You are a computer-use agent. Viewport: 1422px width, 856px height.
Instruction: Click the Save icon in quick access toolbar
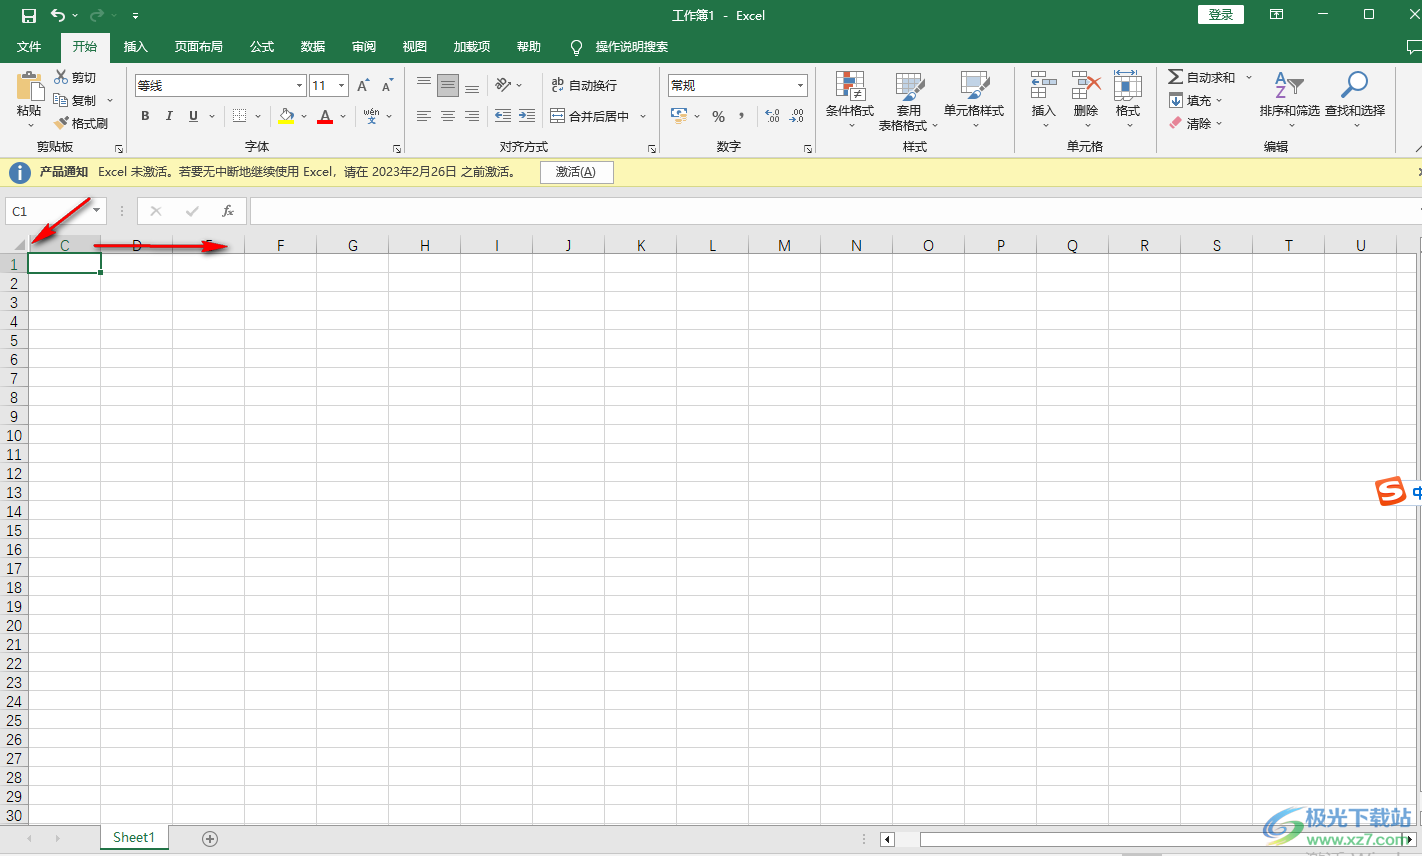click(29, 15)
